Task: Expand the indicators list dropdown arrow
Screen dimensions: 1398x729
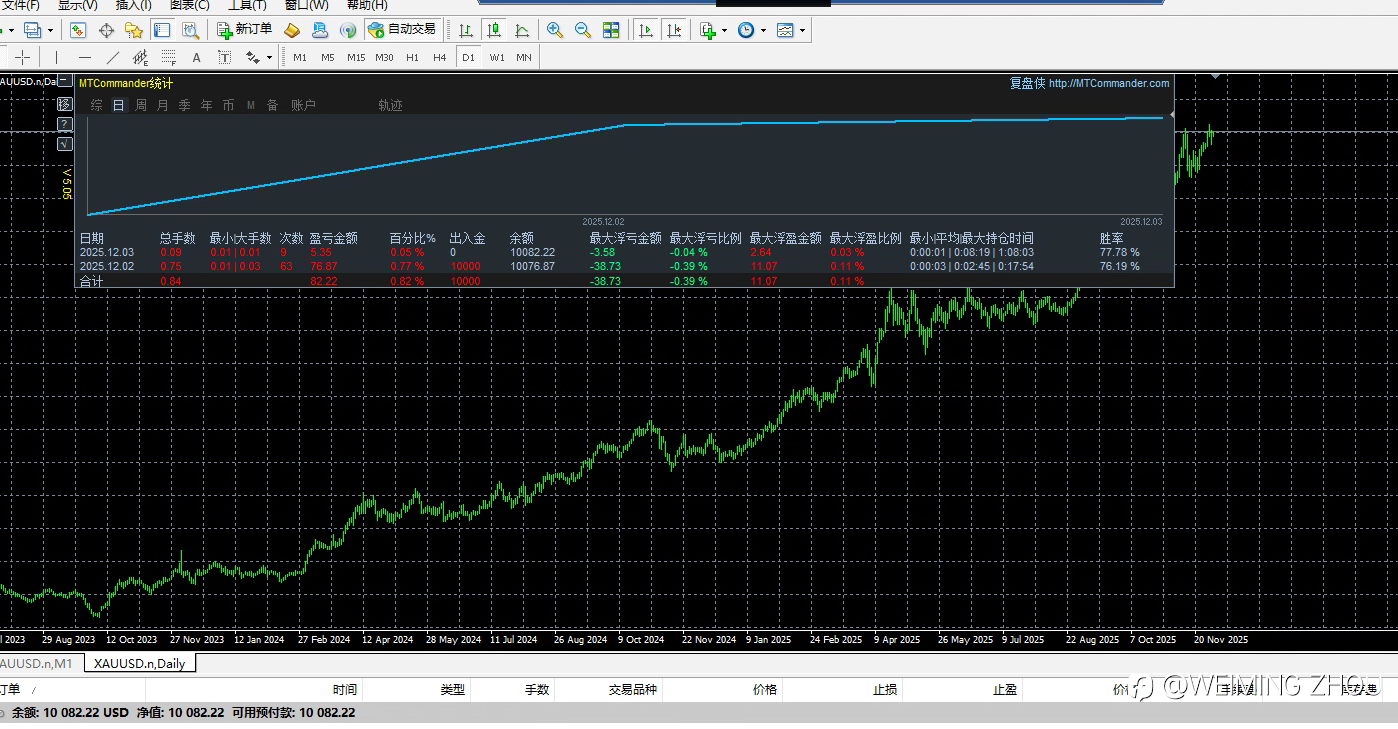Action: click(x=724, y=31)
